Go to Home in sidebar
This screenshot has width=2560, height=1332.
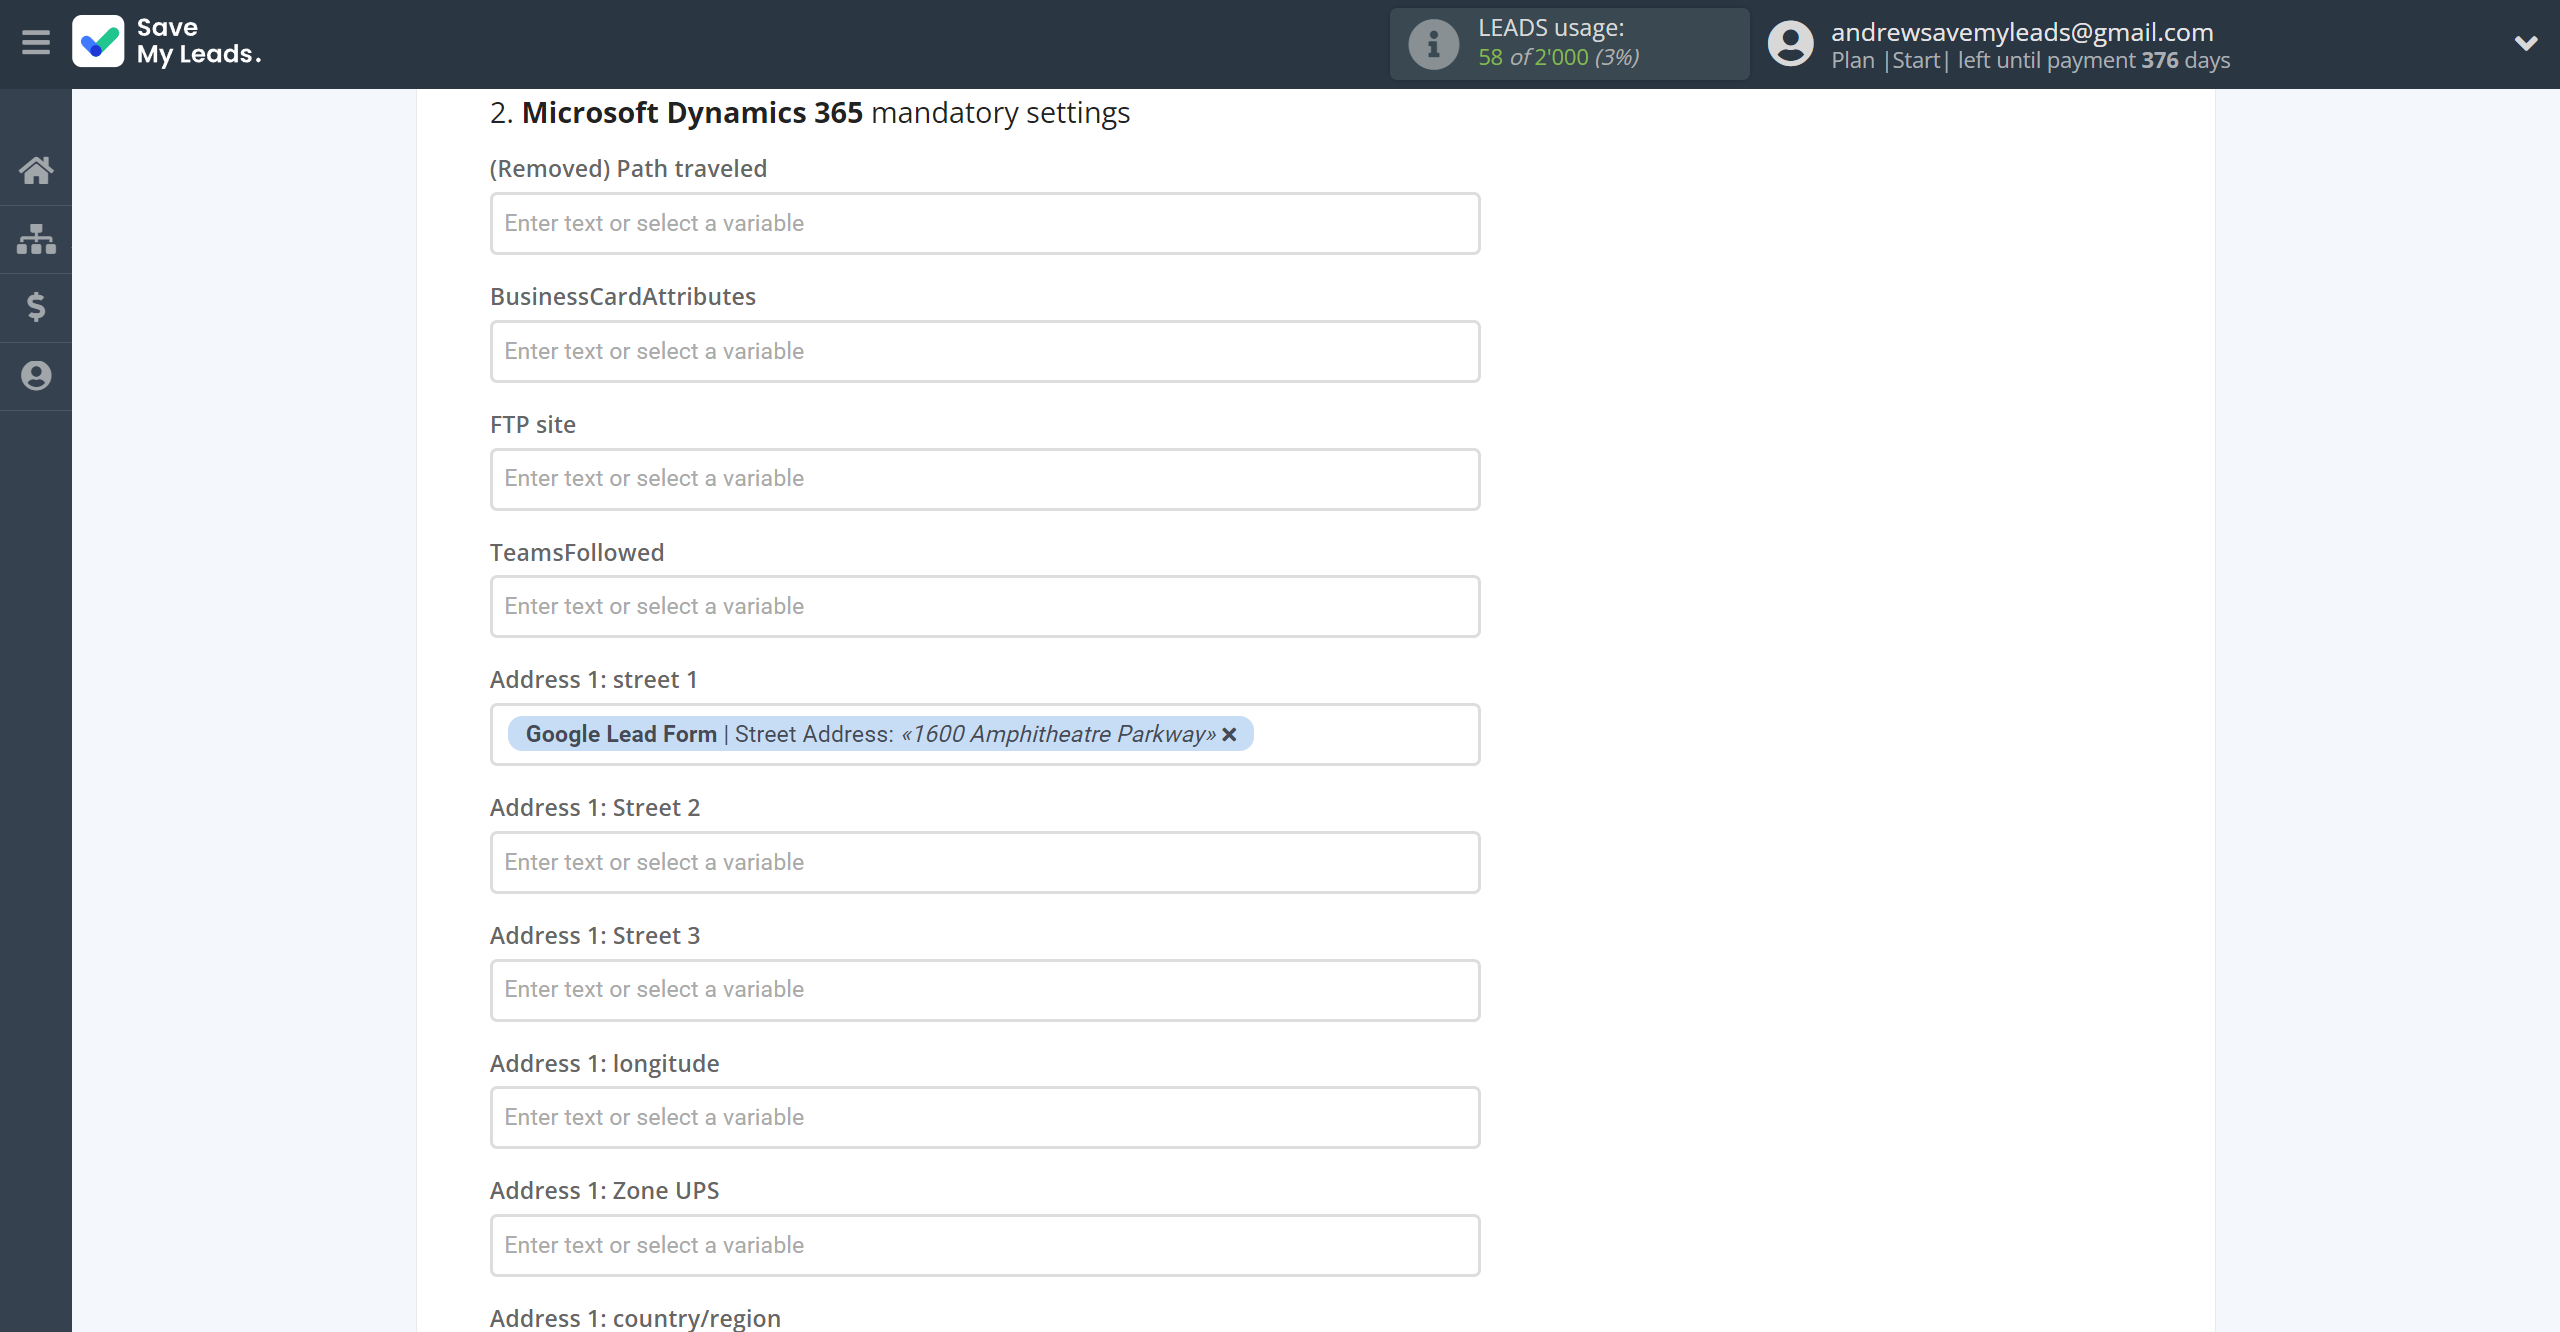pos(36,170)
